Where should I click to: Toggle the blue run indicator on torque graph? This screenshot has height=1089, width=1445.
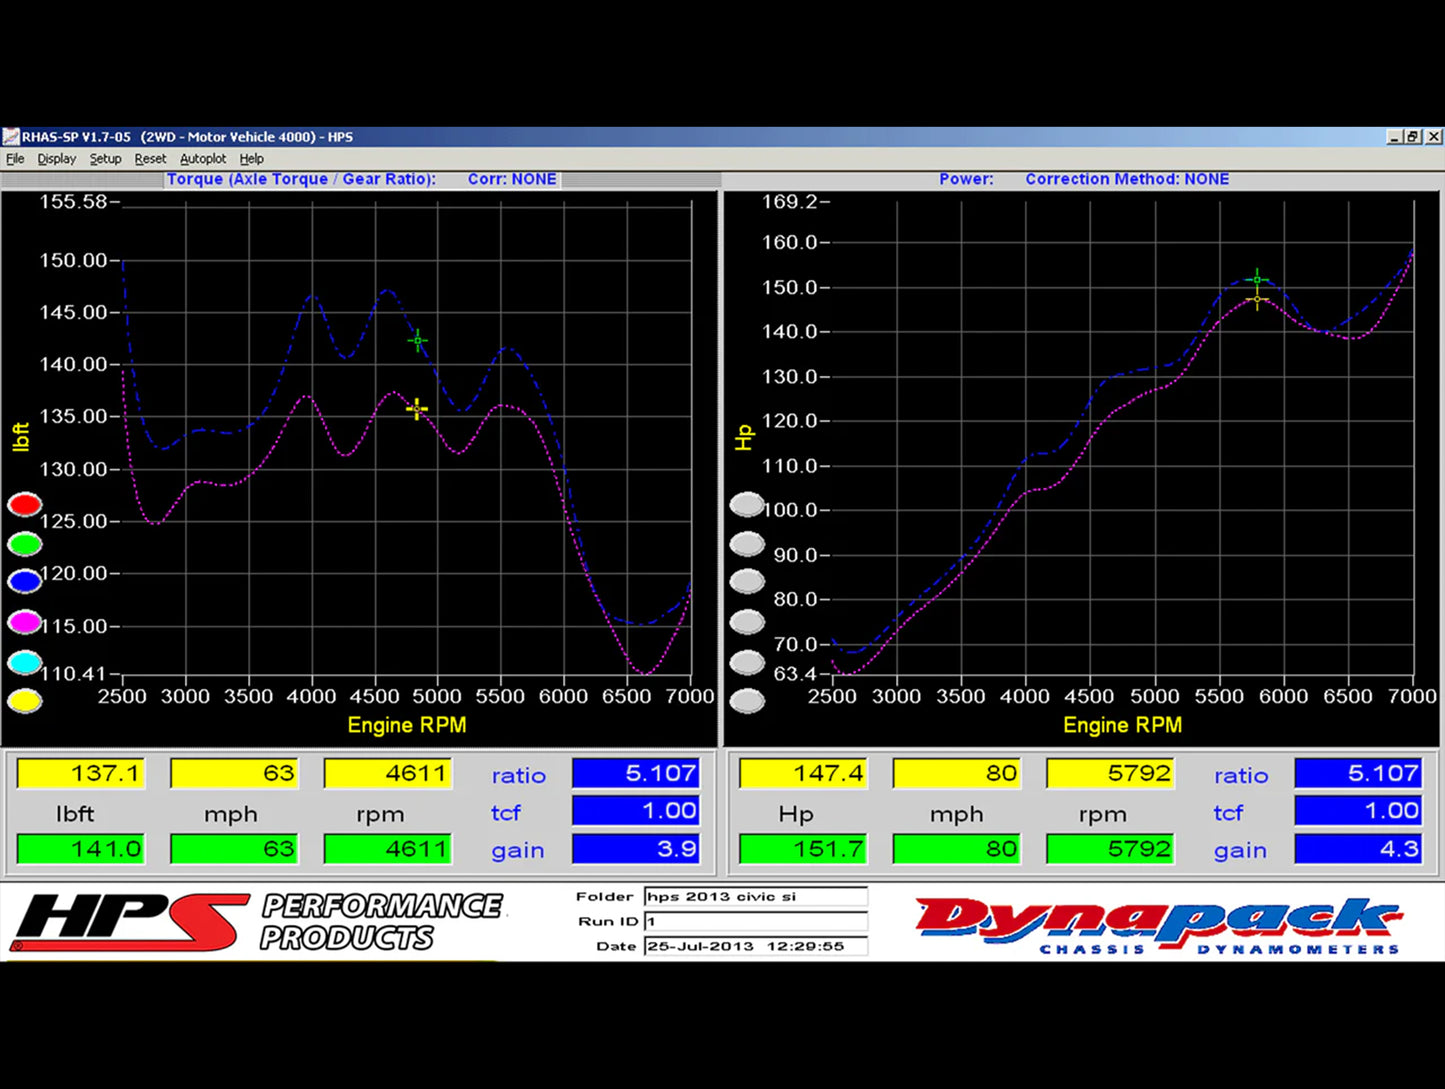(x=25, y=582)
